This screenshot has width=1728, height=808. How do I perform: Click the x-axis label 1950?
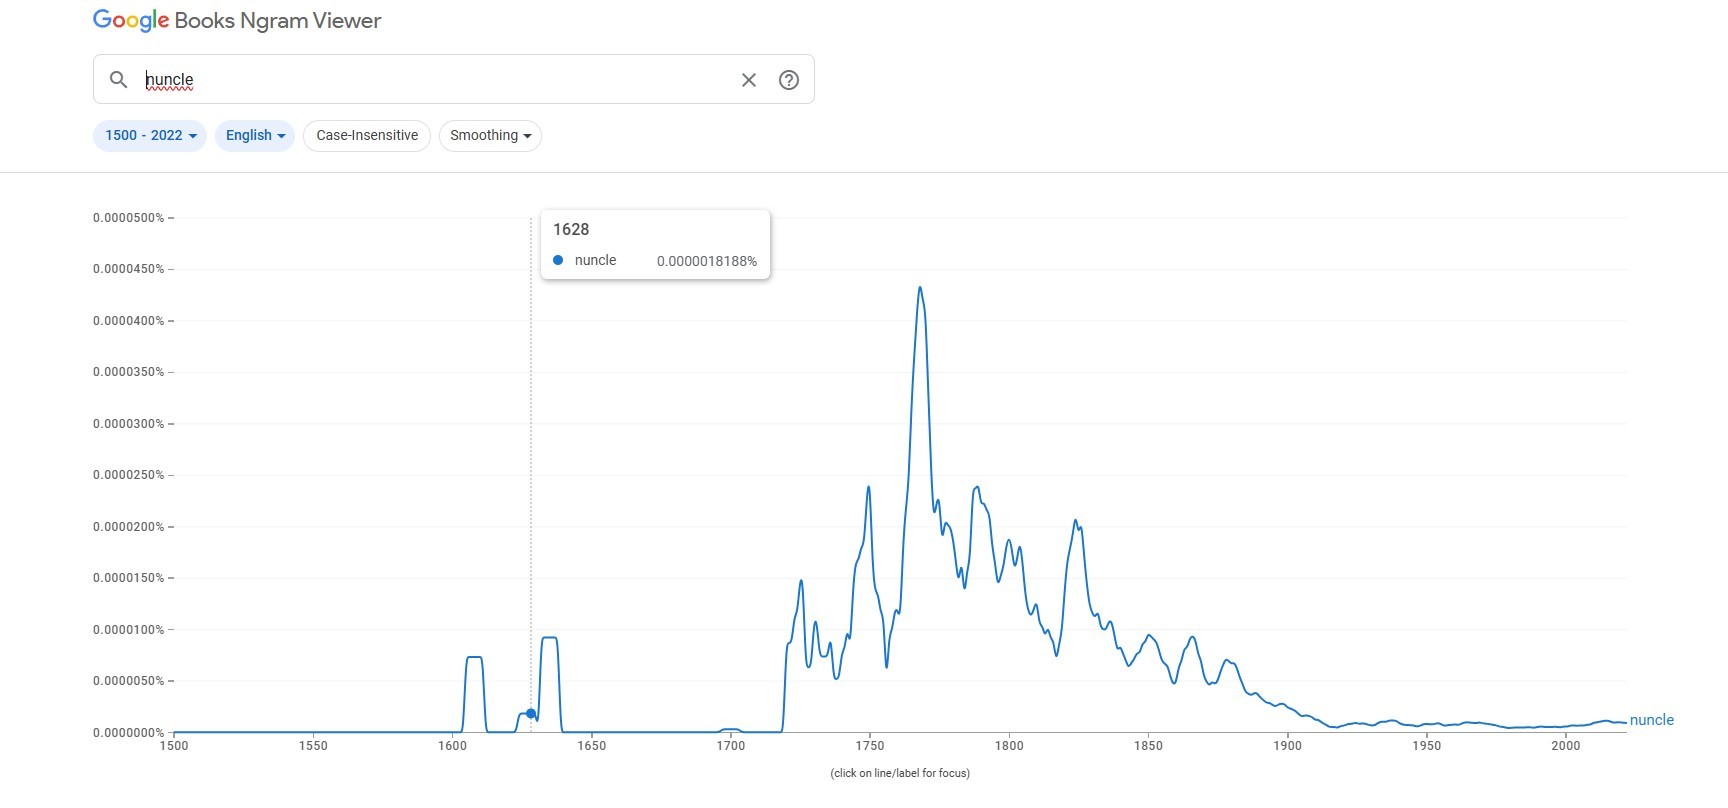[1427, 746]
